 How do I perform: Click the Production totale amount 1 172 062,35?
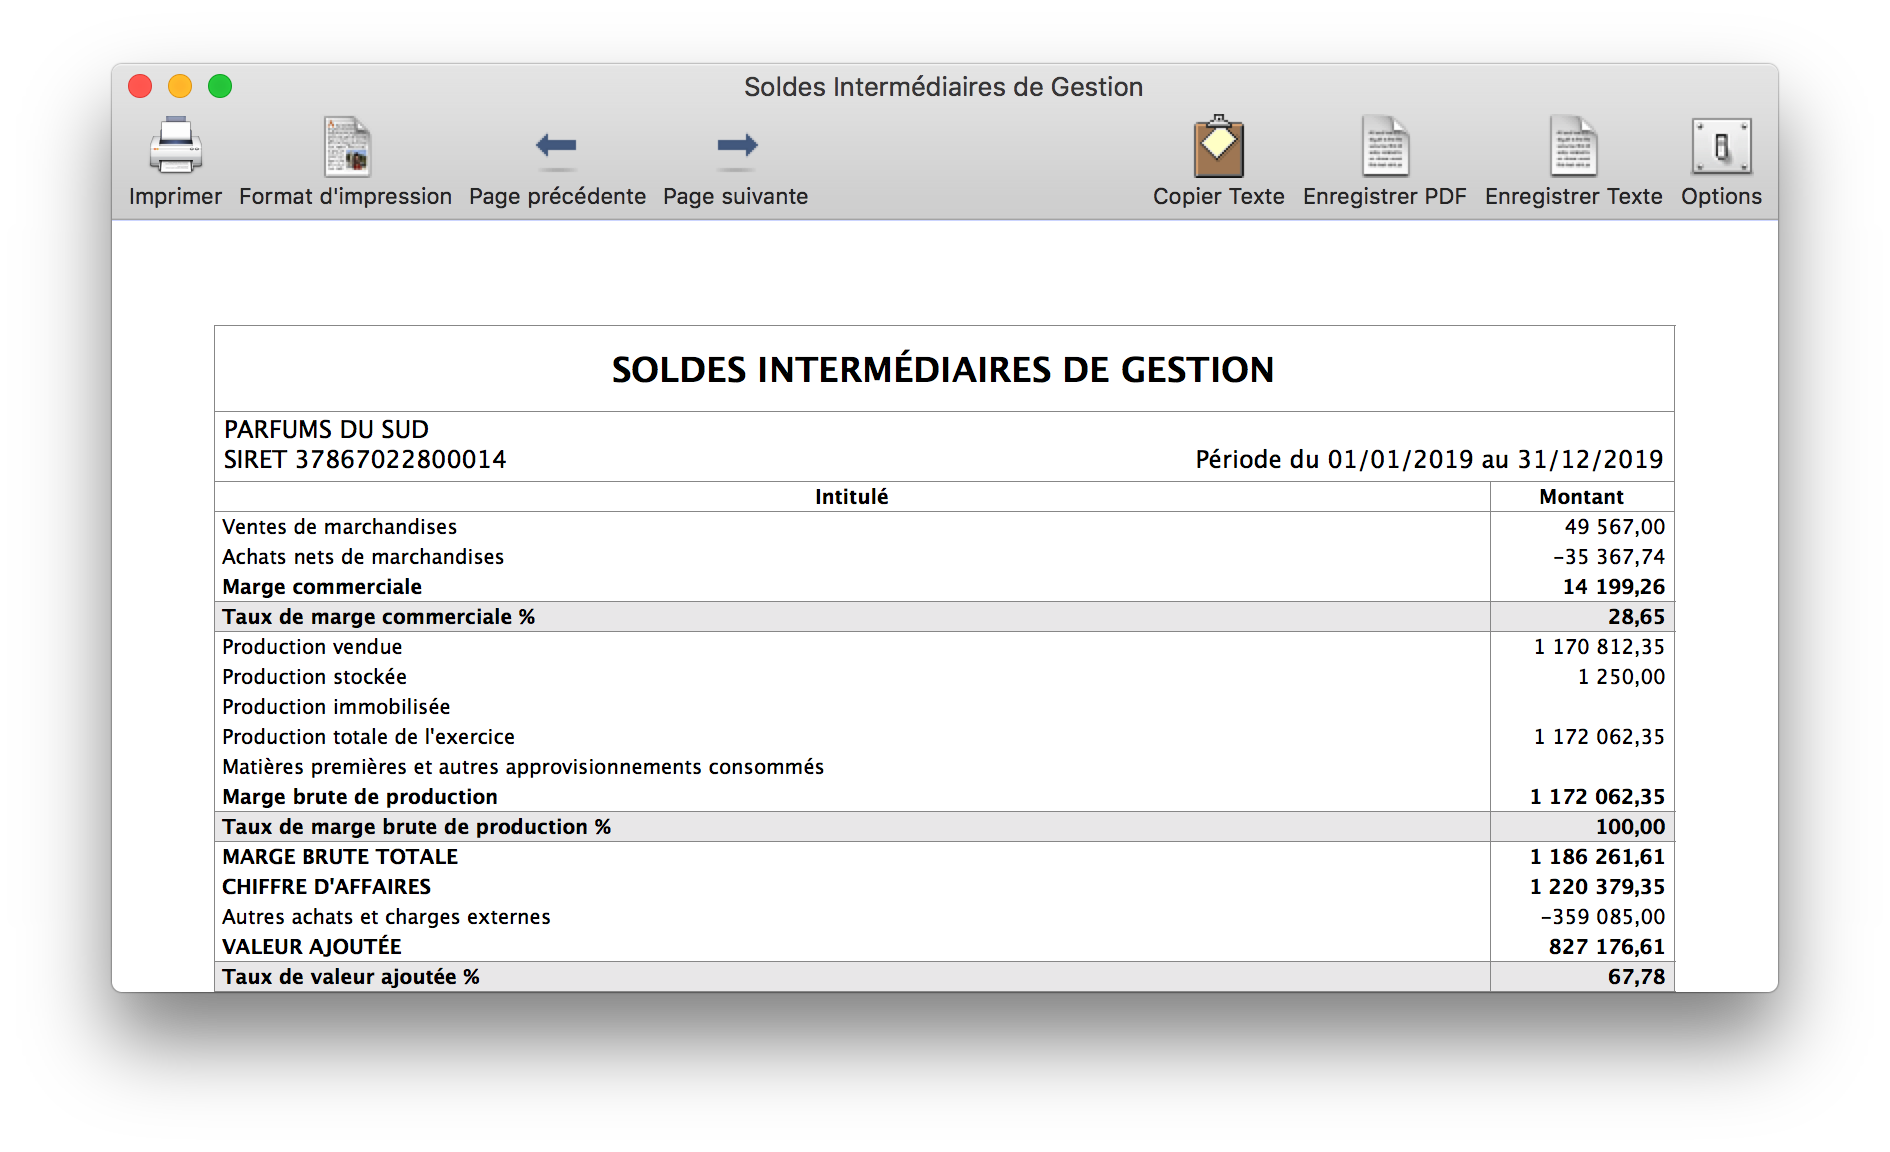coord(1600,737)
